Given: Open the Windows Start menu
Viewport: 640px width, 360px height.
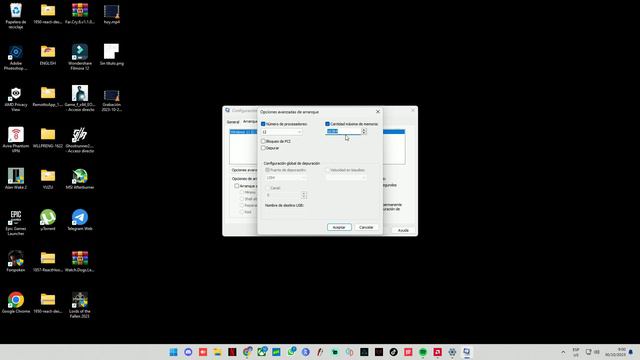Looking at the screenshot, I should [173, 352].
